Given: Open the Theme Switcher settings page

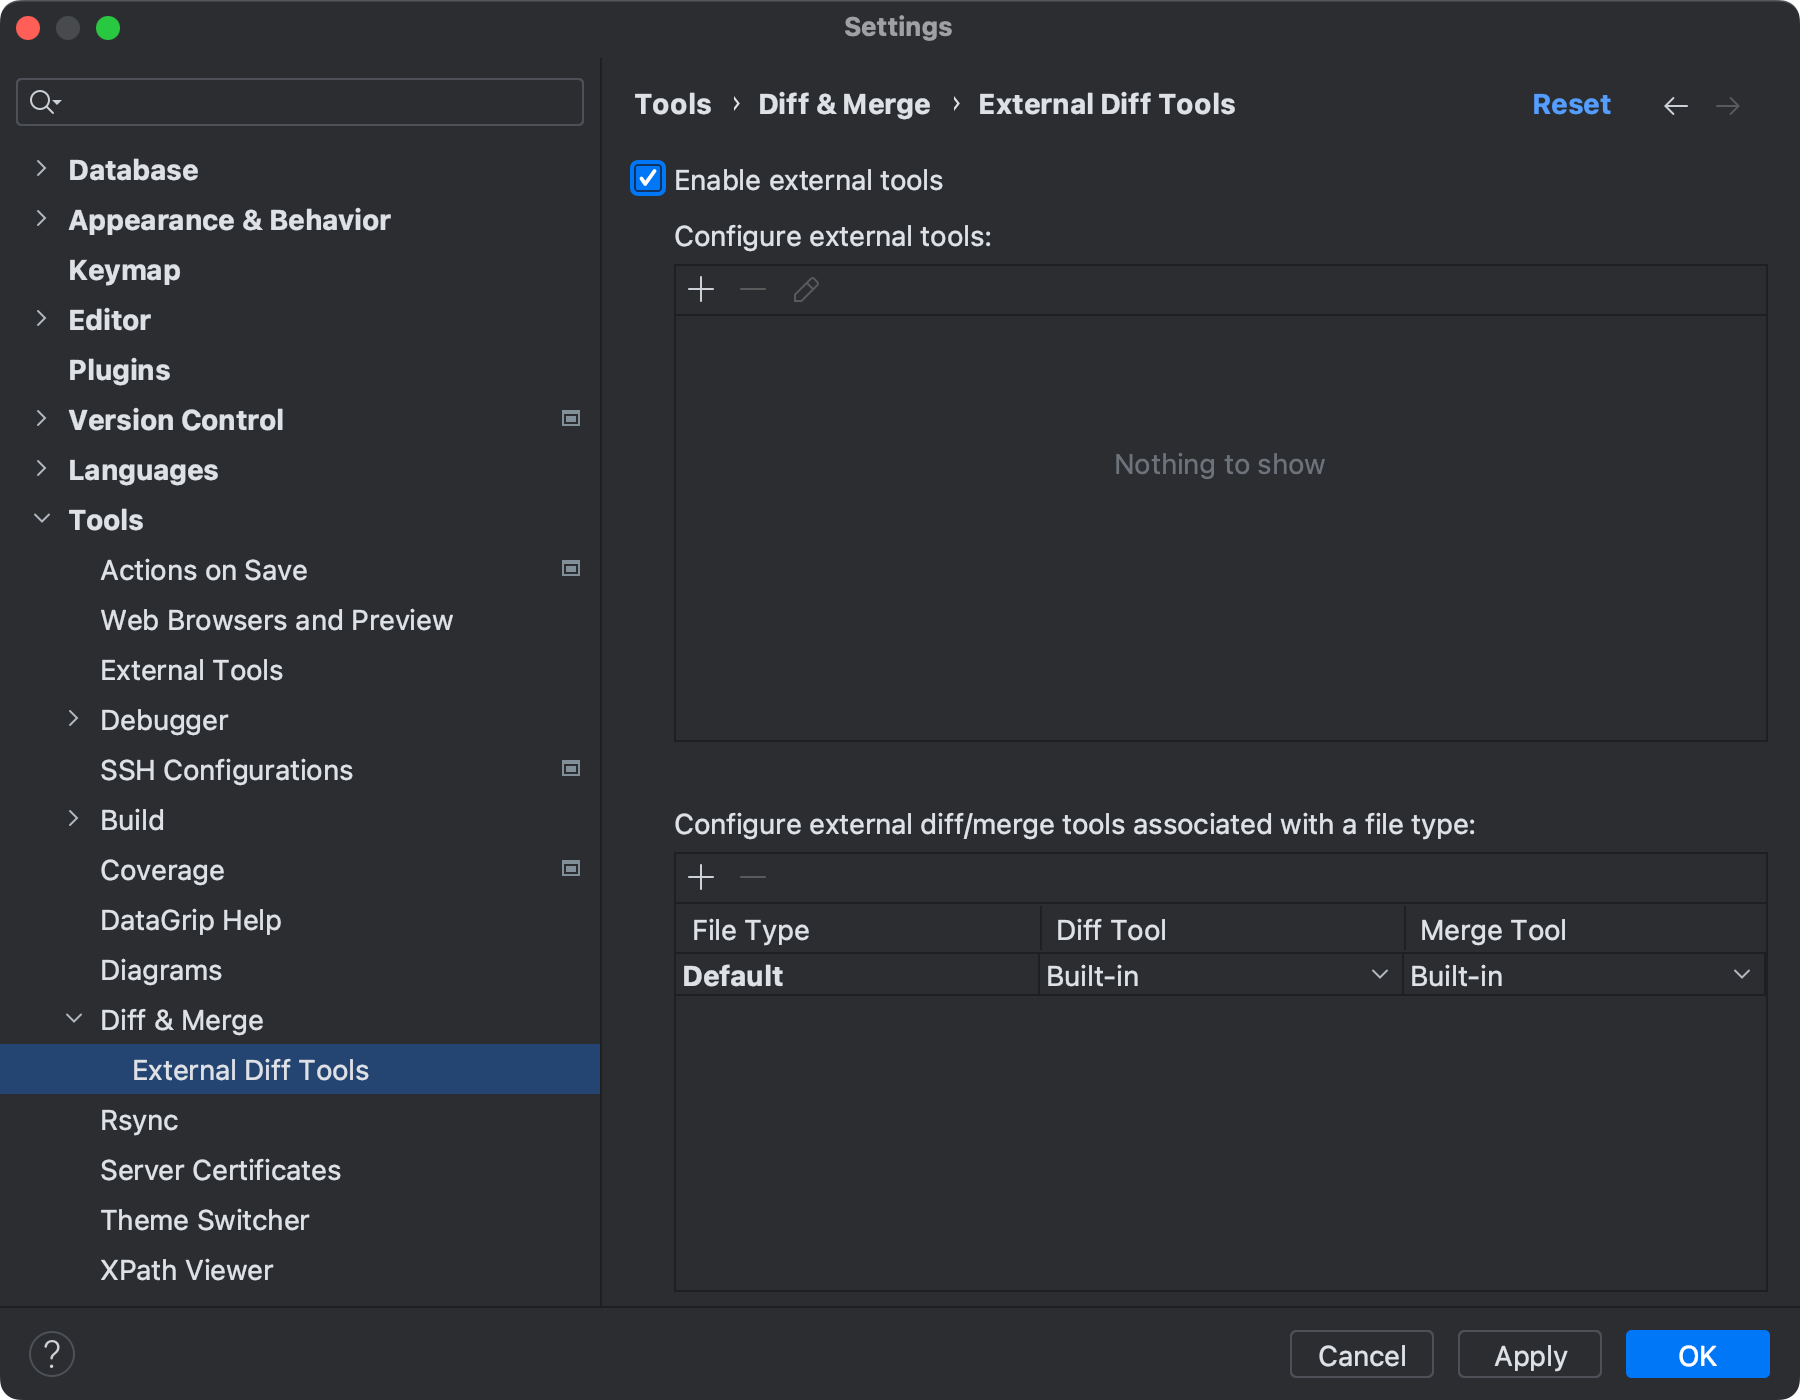Looking at the screenshot, I should click(204, 1220).
